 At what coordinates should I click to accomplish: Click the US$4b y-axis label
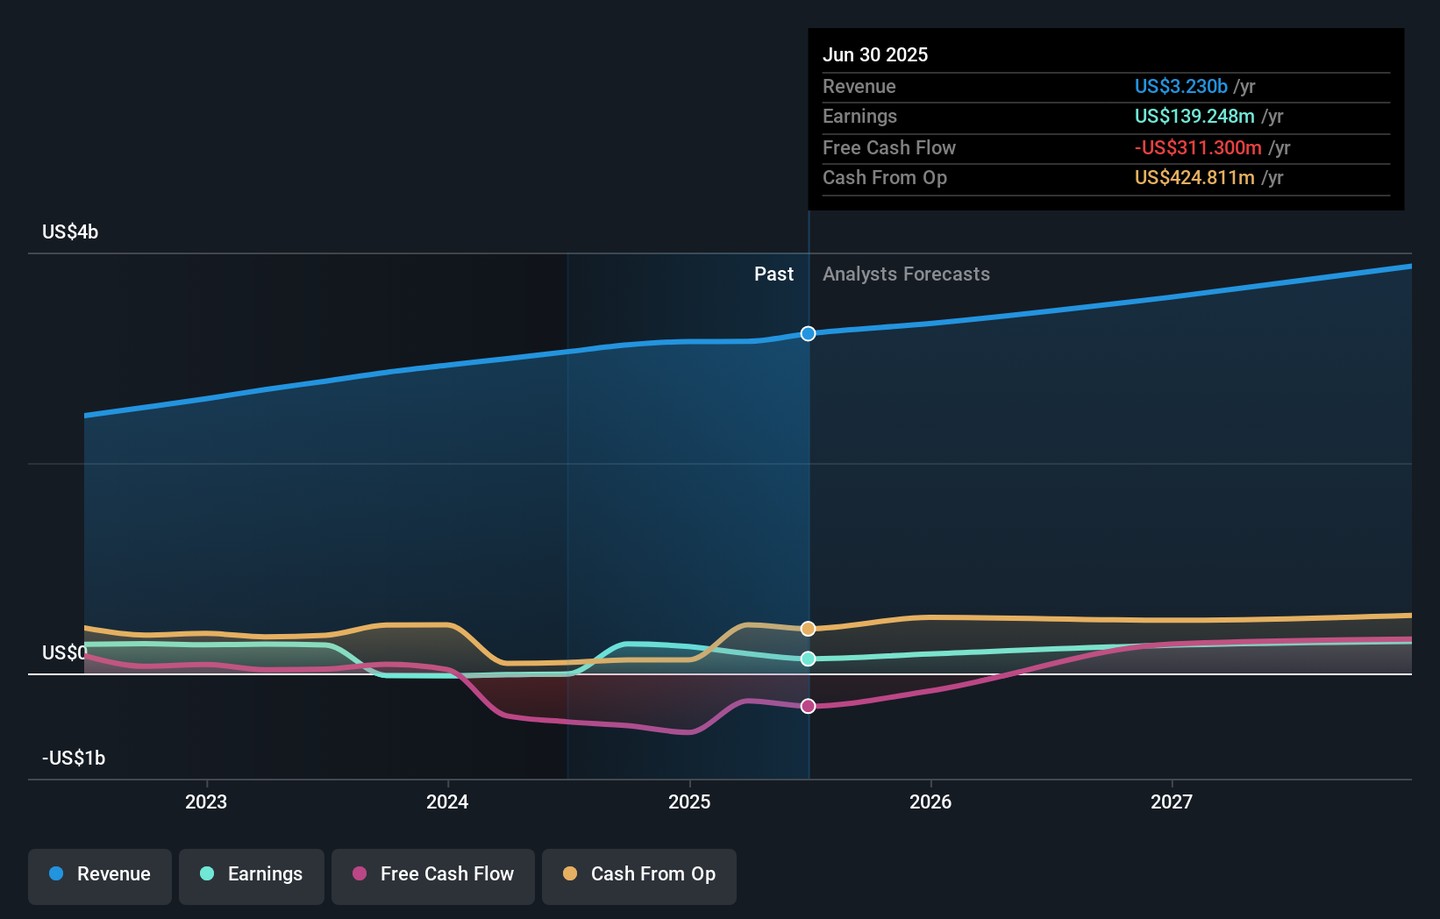[70, 232]
